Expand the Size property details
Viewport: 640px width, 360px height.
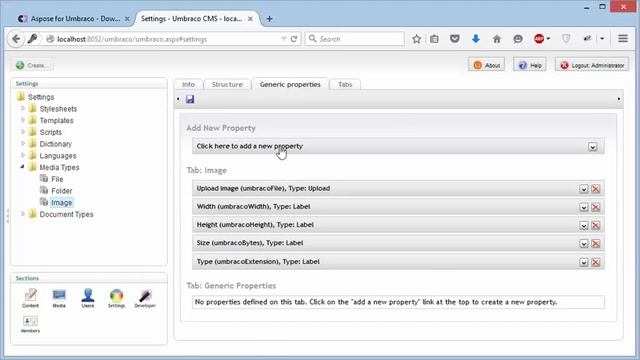pos(584,244)
